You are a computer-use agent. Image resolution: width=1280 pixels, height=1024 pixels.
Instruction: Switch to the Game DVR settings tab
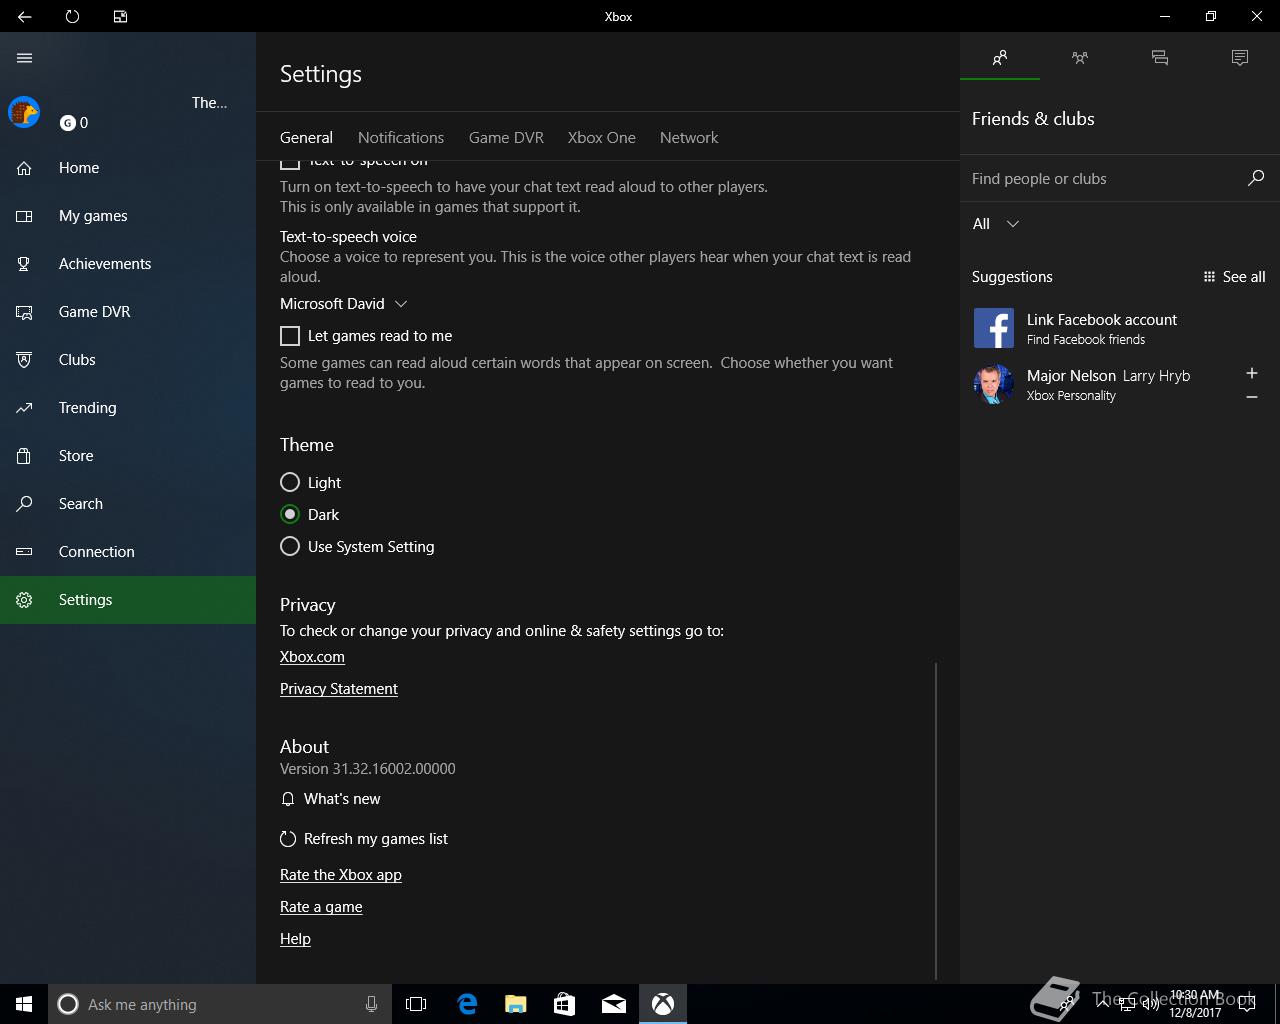coord(506,138)
